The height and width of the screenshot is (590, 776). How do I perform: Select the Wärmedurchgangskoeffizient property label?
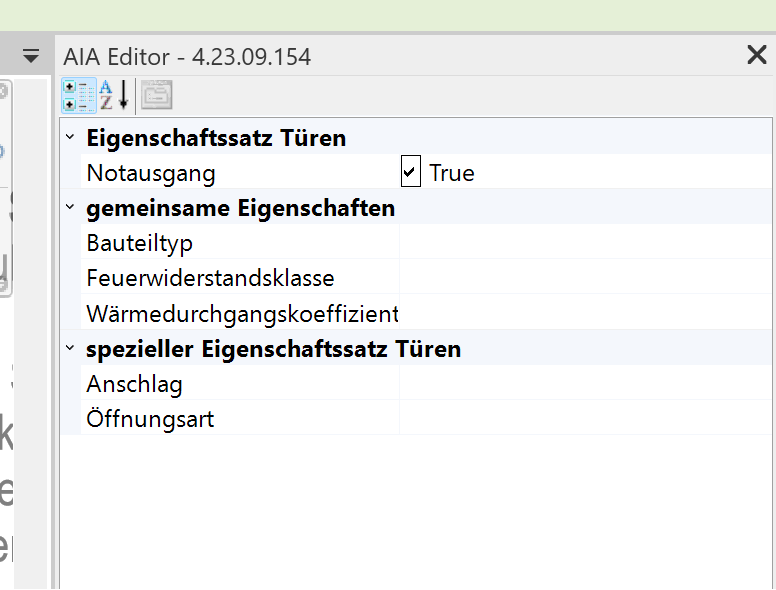[240, 314]
